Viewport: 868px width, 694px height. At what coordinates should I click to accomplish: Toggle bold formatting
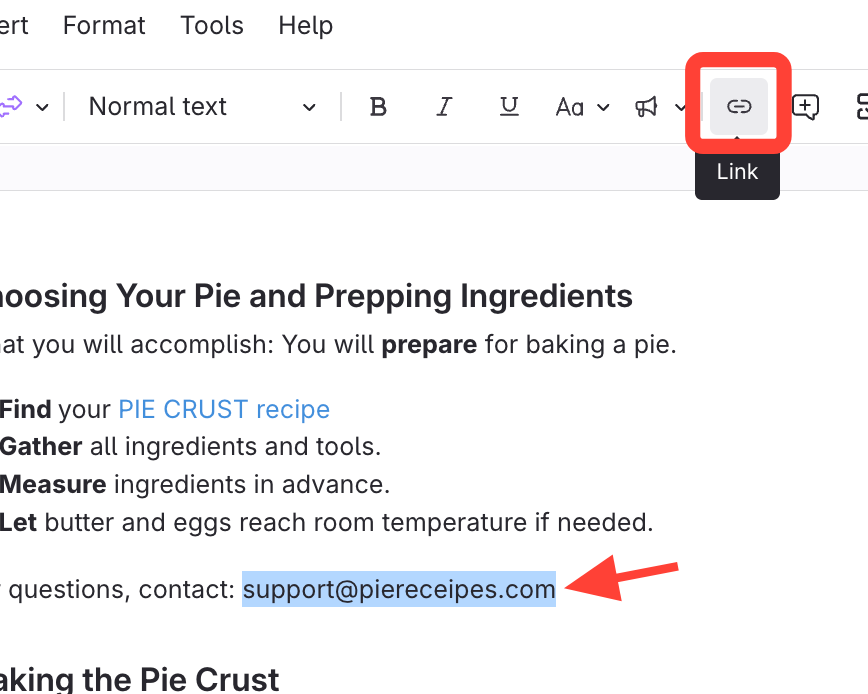pos(378,106)
